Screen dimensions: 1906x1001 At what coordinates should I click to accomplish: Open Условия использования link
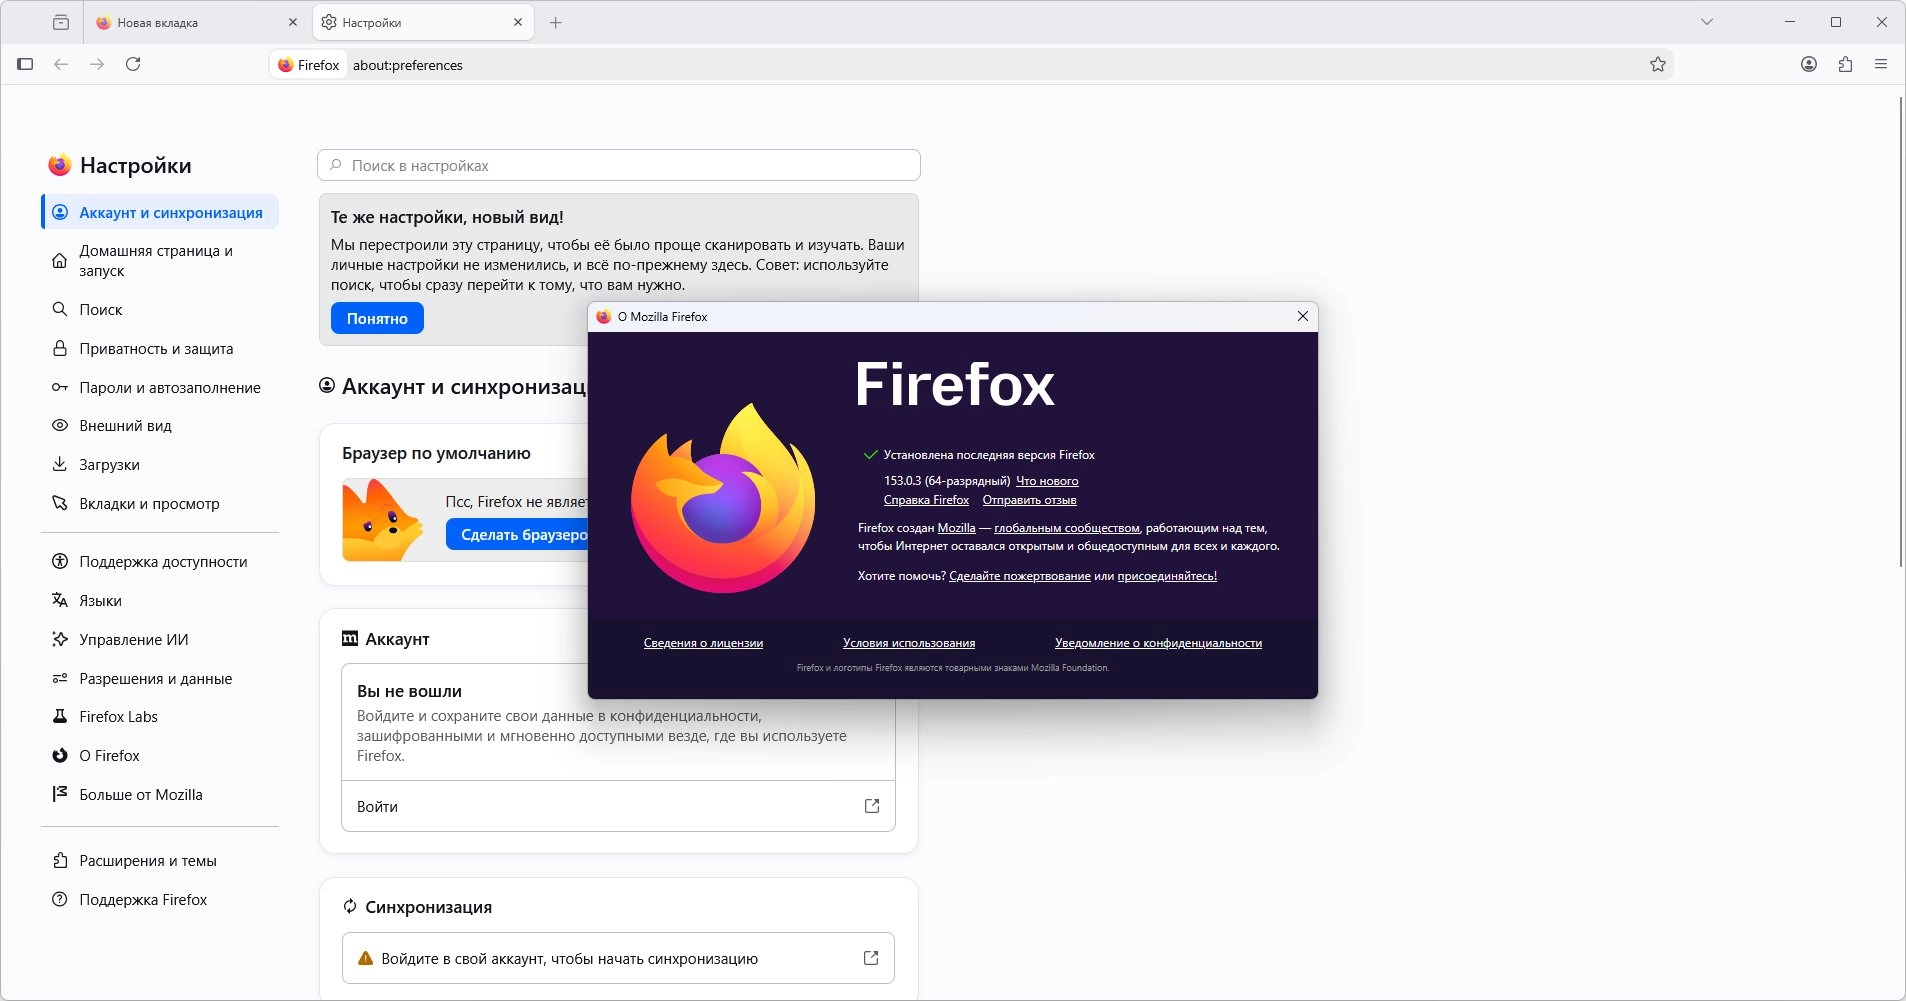coord(909,643)
